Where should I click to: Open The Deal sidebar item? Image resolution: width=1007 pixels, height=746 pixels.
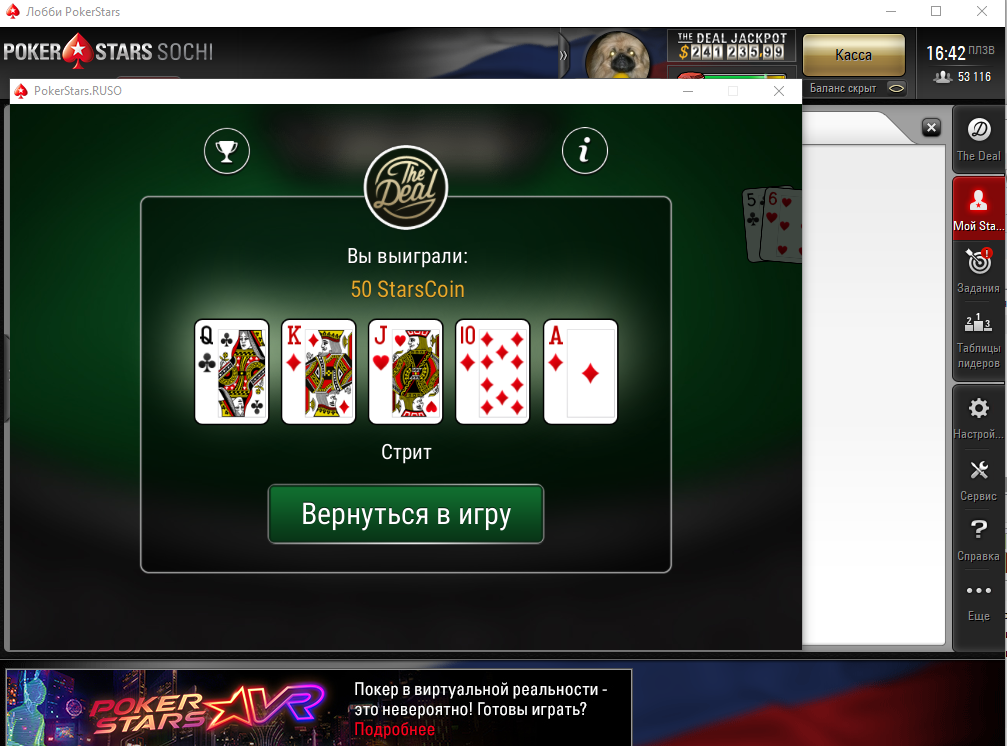[978, 139]
